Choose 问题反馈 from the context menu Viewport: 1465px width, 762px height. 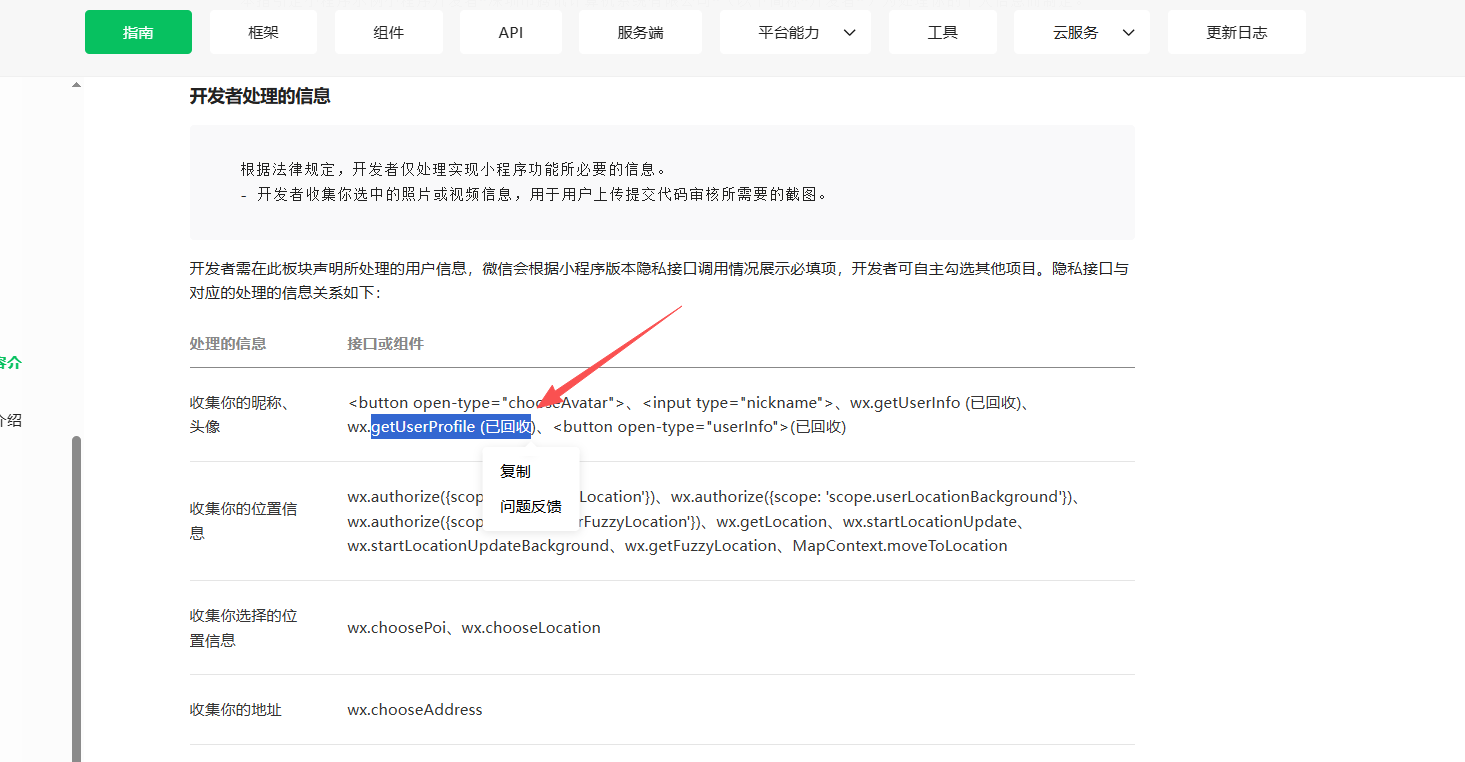(530, 506)
